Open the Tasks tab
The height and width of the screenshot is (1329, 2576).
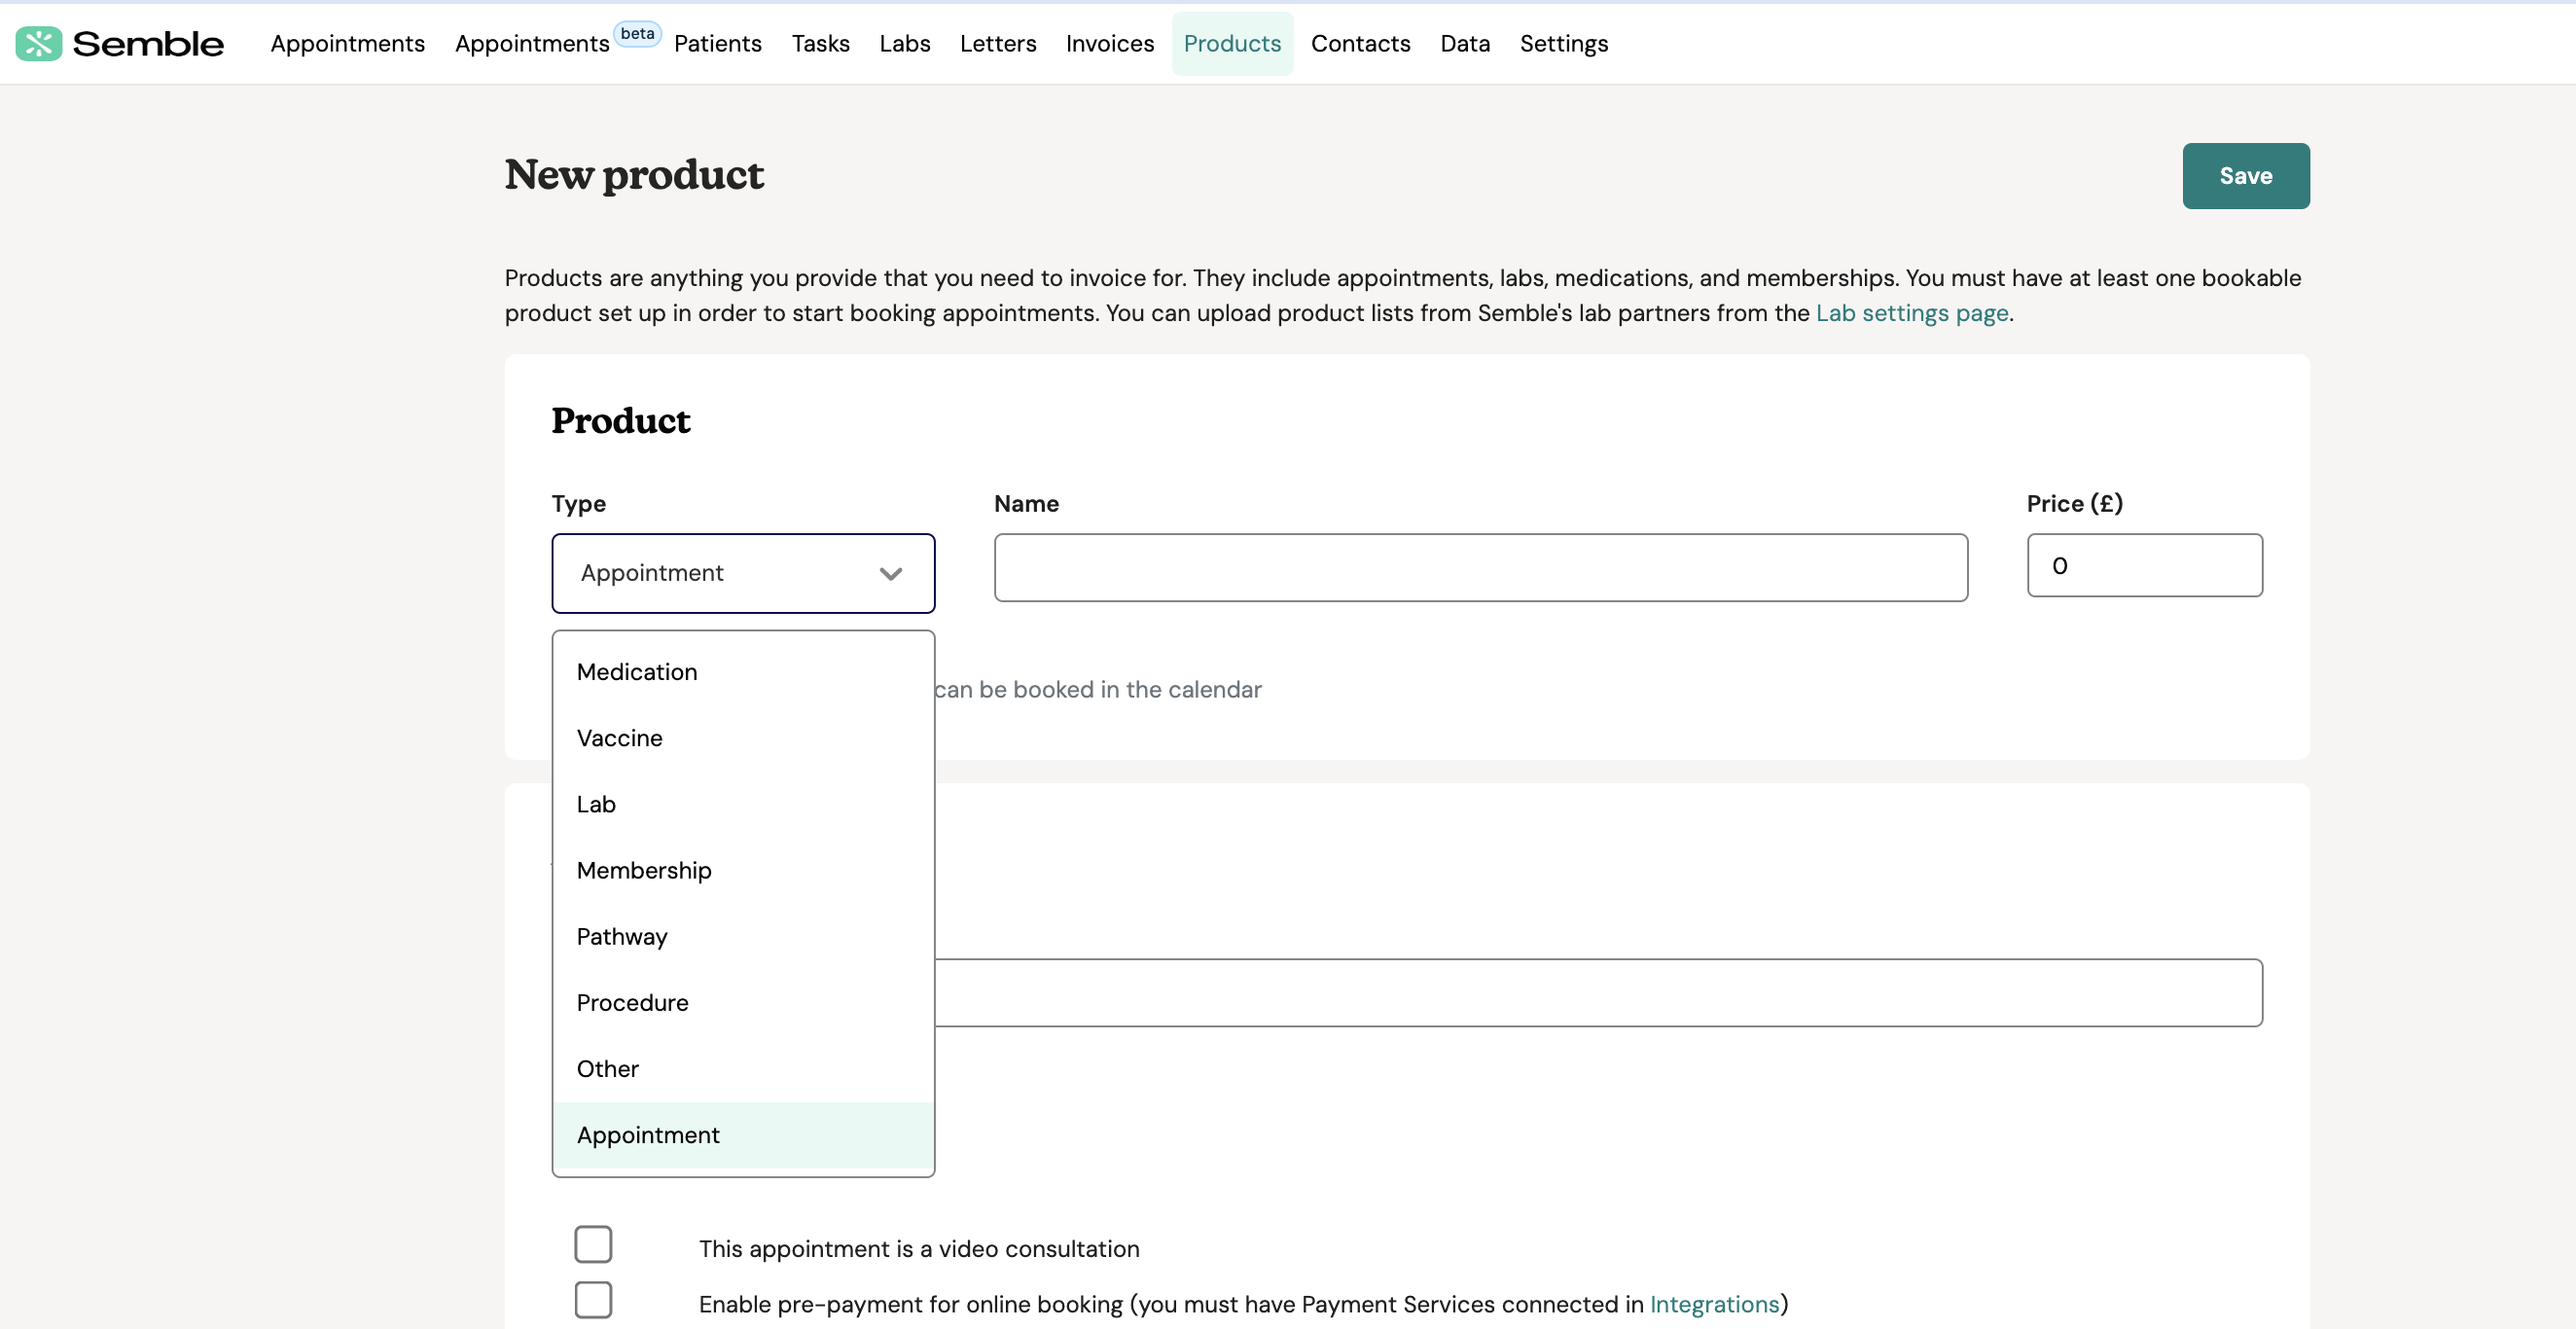pyautogui.click(x=820, y=44)
